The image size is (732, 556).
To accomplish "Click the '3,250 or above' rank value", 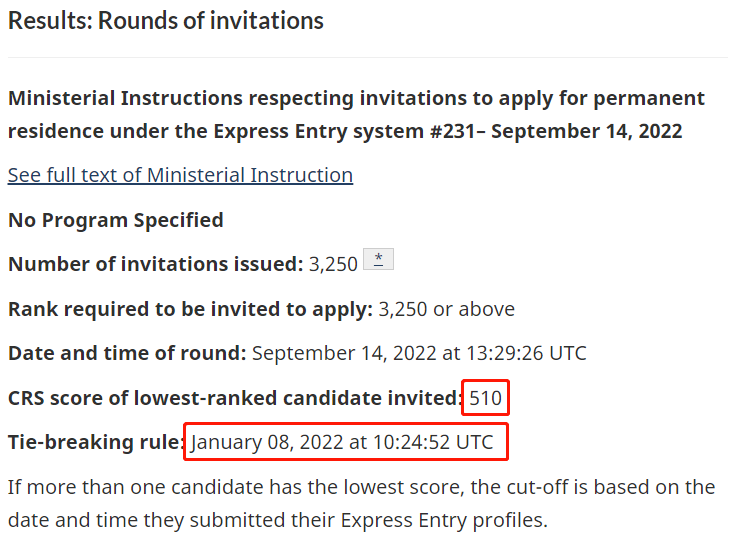I will pos(446,309).
